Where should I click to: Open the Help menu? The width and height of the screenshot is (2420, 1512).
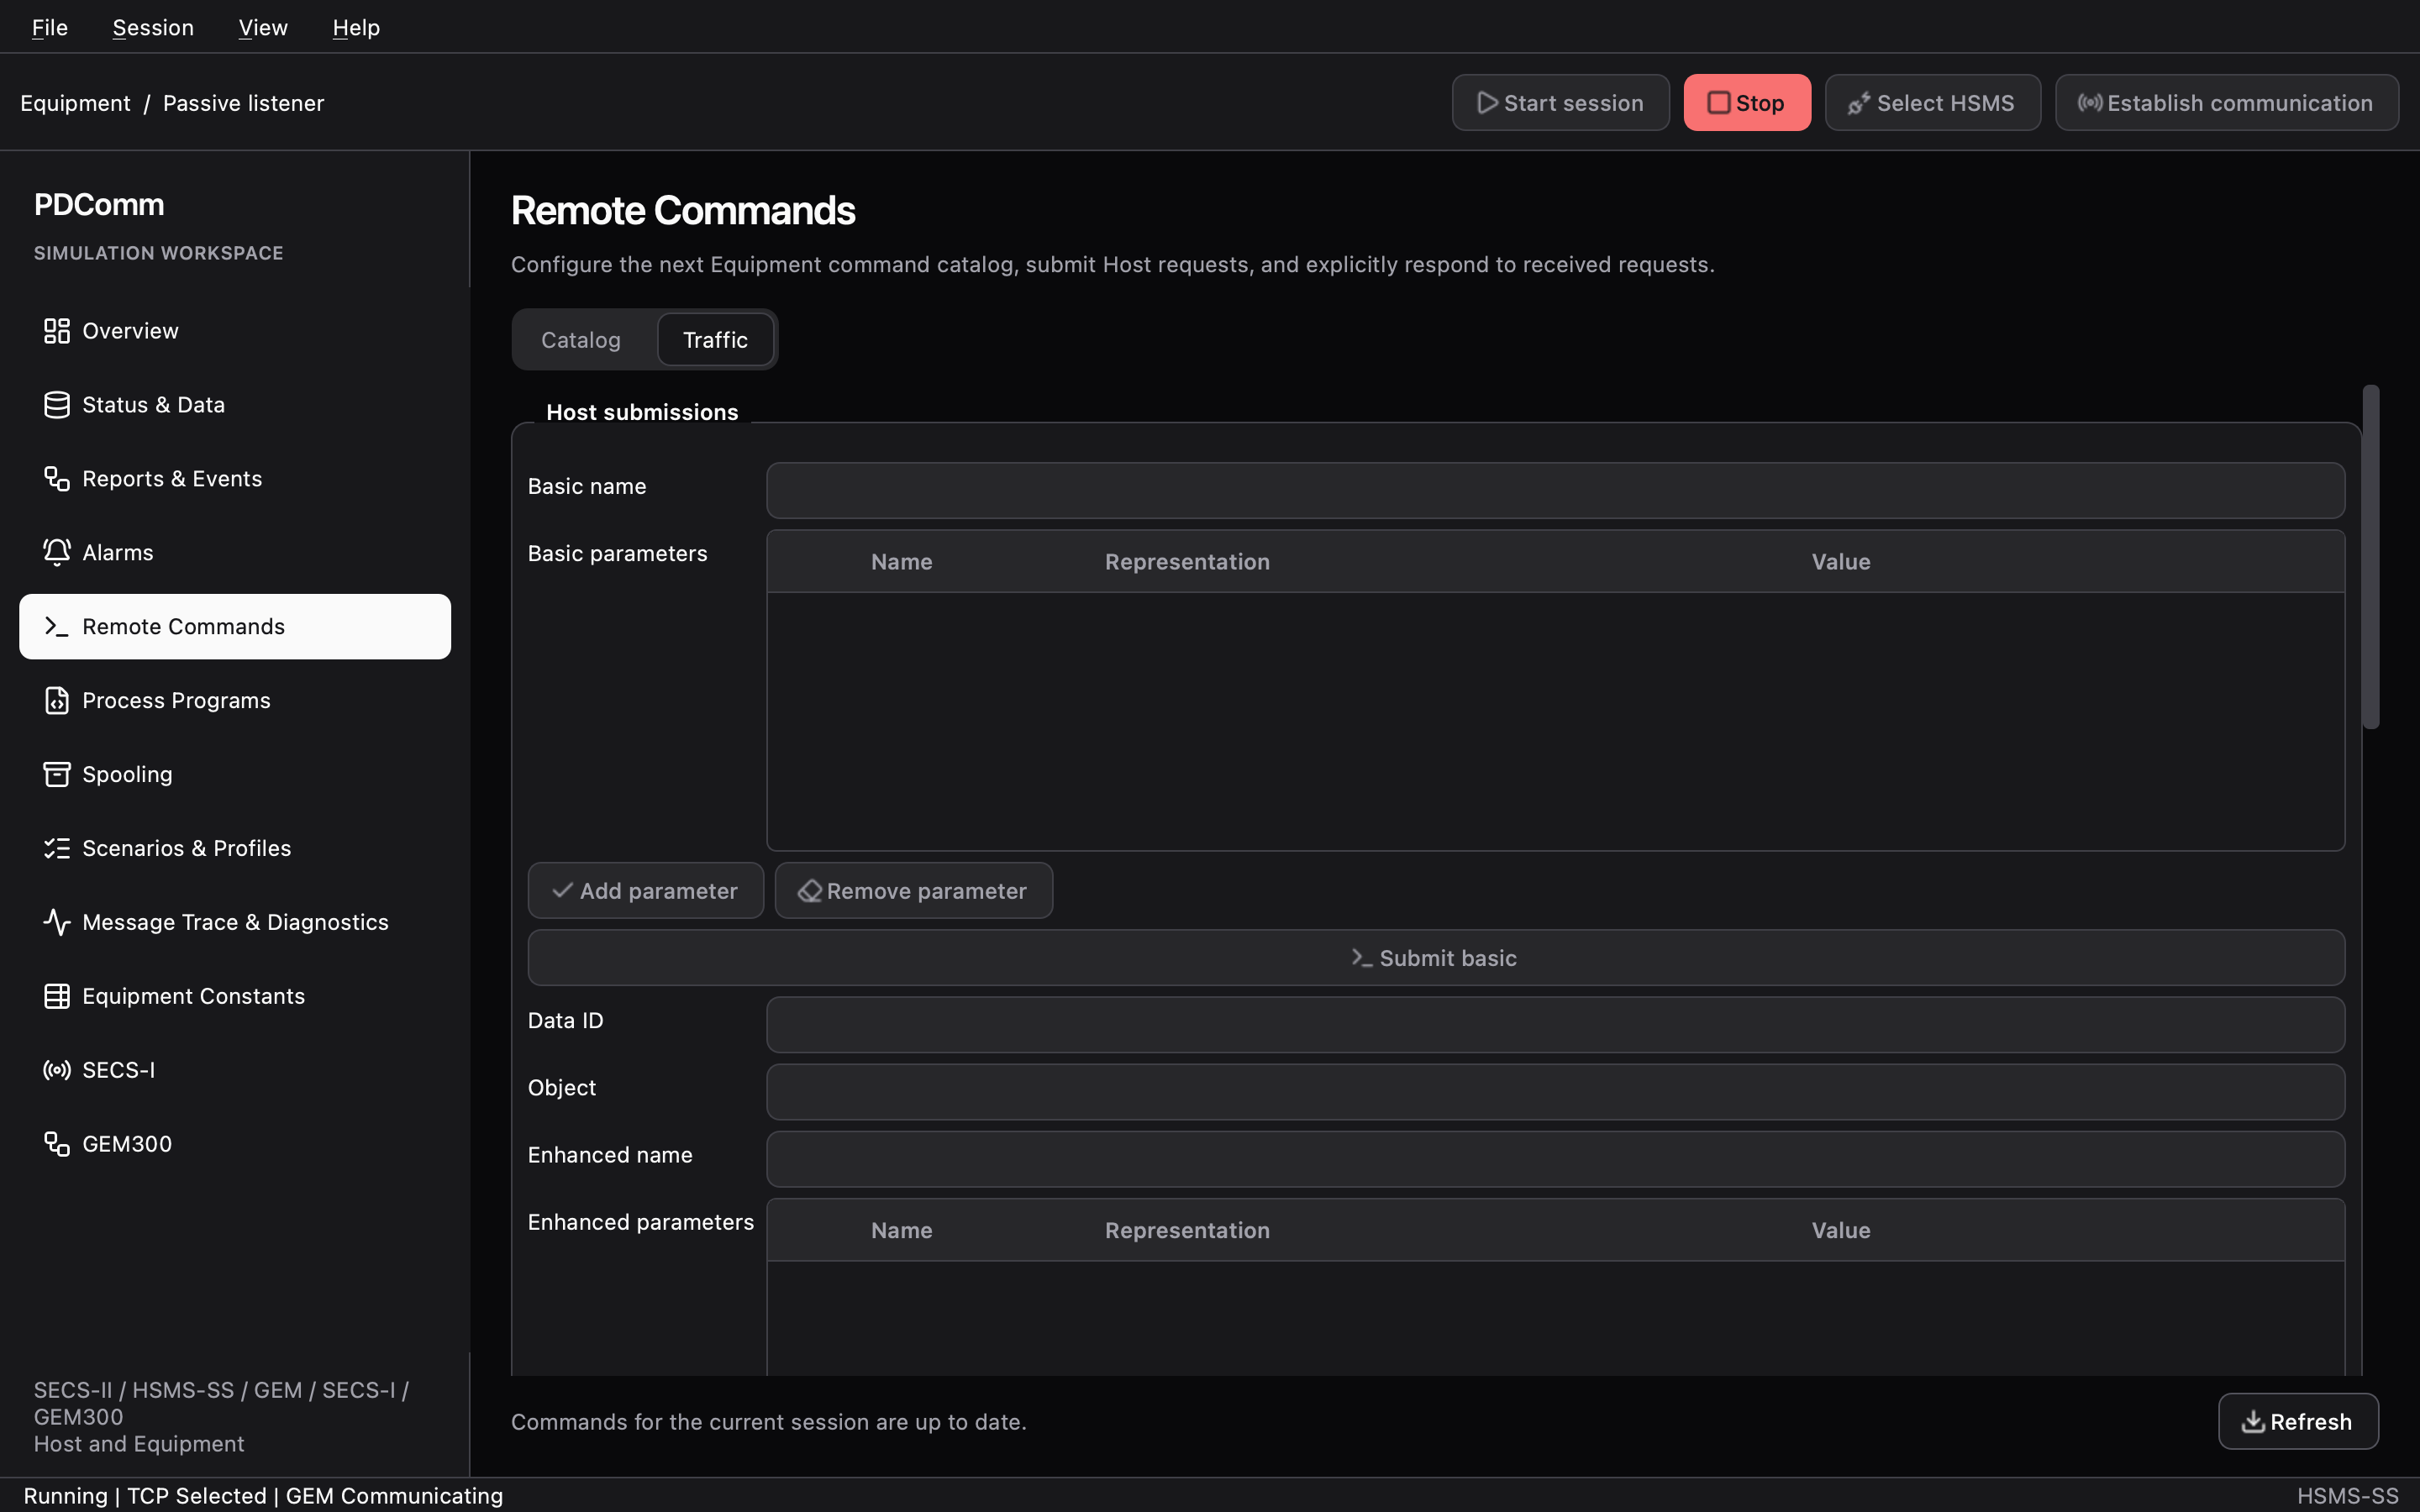tap(356, 28)
